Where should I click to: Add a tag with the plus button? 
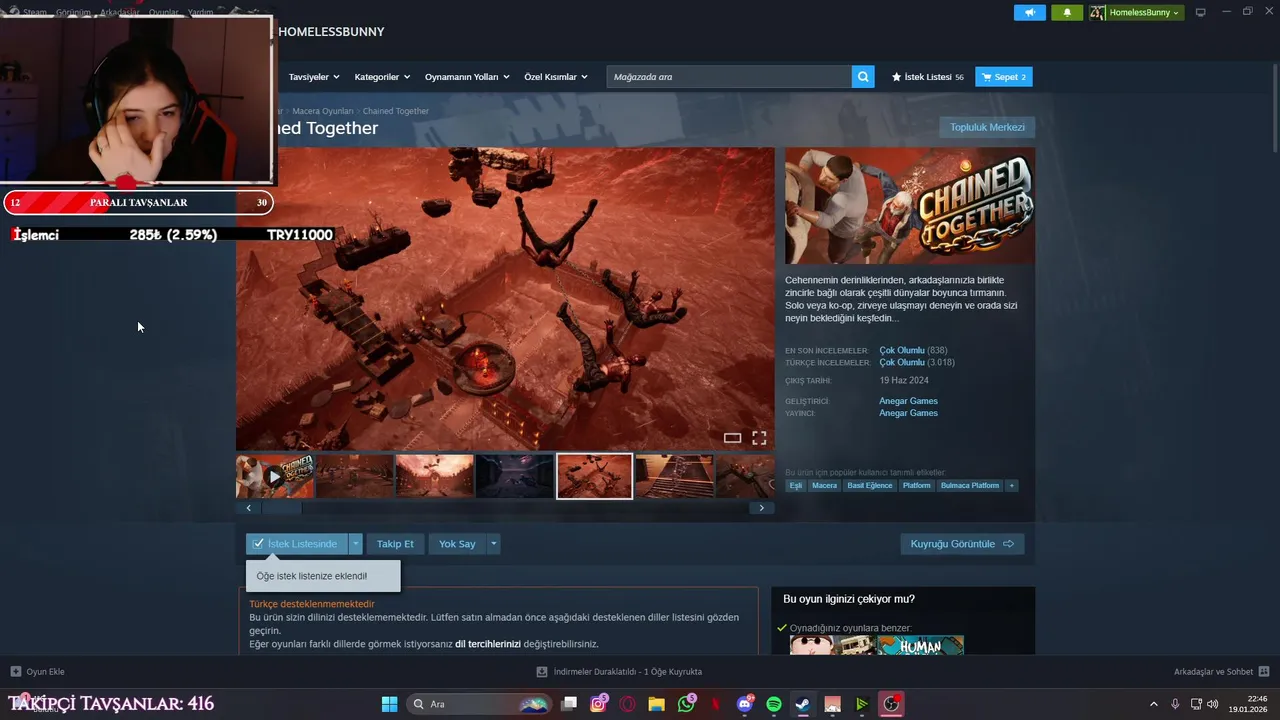(x=1011, y=485)
